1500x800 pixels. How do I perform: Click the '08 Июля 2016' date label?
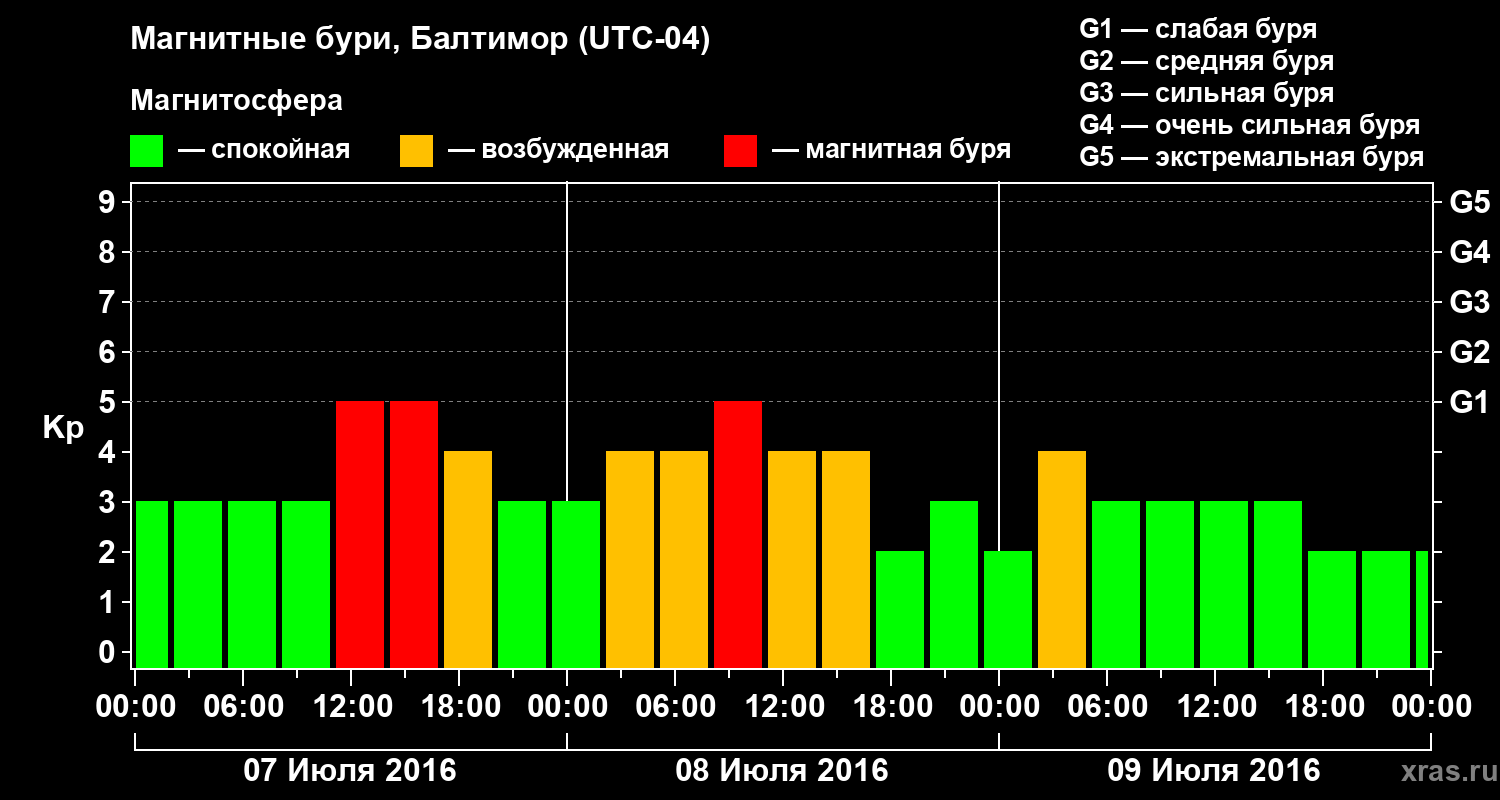(x=782, y=771)
